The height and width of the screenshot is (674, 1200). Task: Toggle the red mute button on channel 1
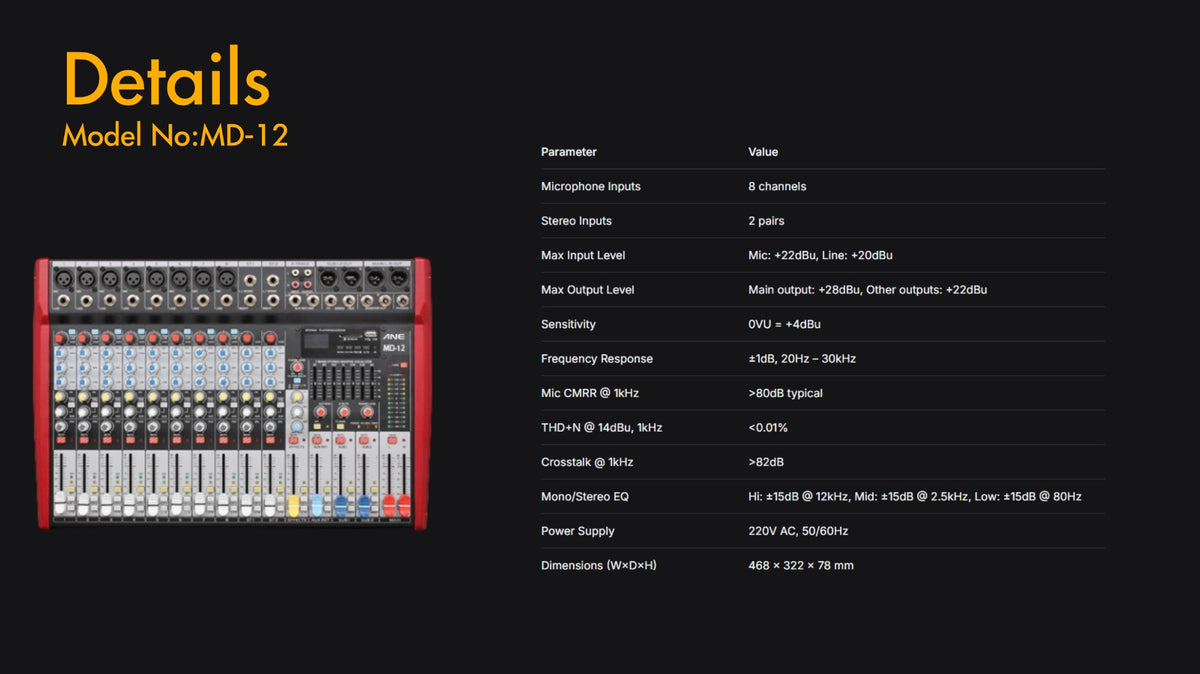pos(61,440)
